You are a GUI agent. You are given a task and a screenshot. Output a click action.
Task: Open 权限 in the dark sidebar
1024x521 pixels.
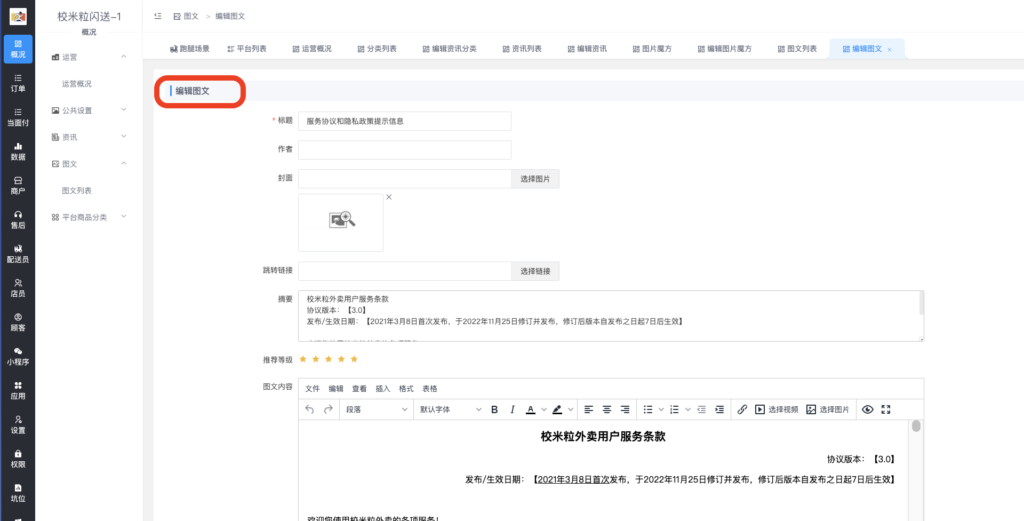pos(18,458)
